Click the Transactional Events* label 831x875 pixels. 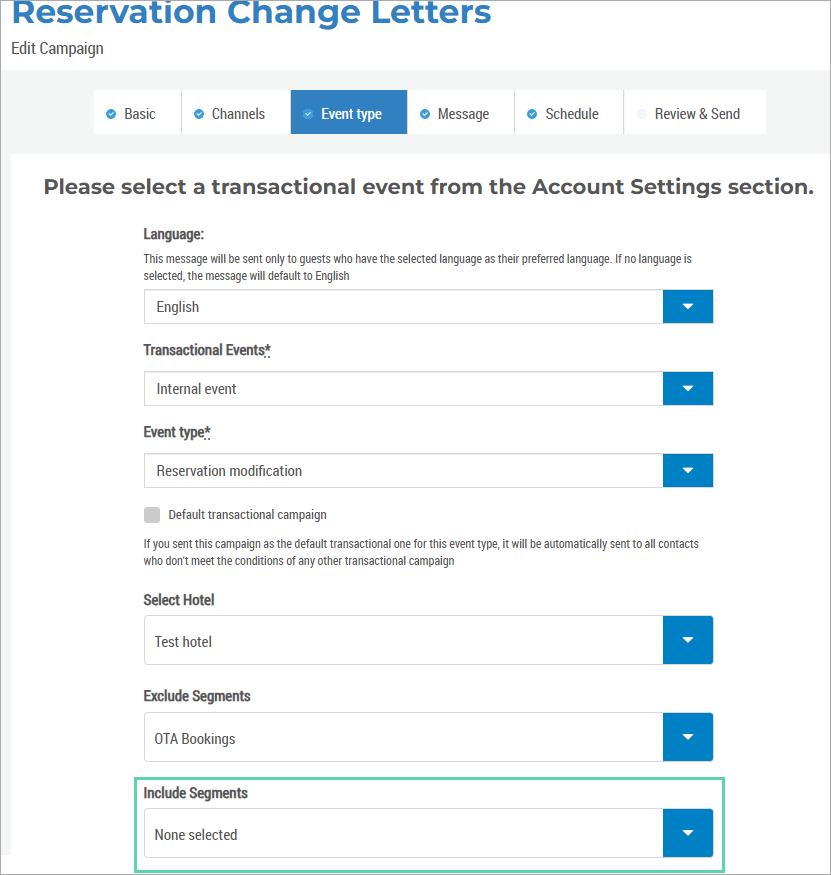point(207,350)
